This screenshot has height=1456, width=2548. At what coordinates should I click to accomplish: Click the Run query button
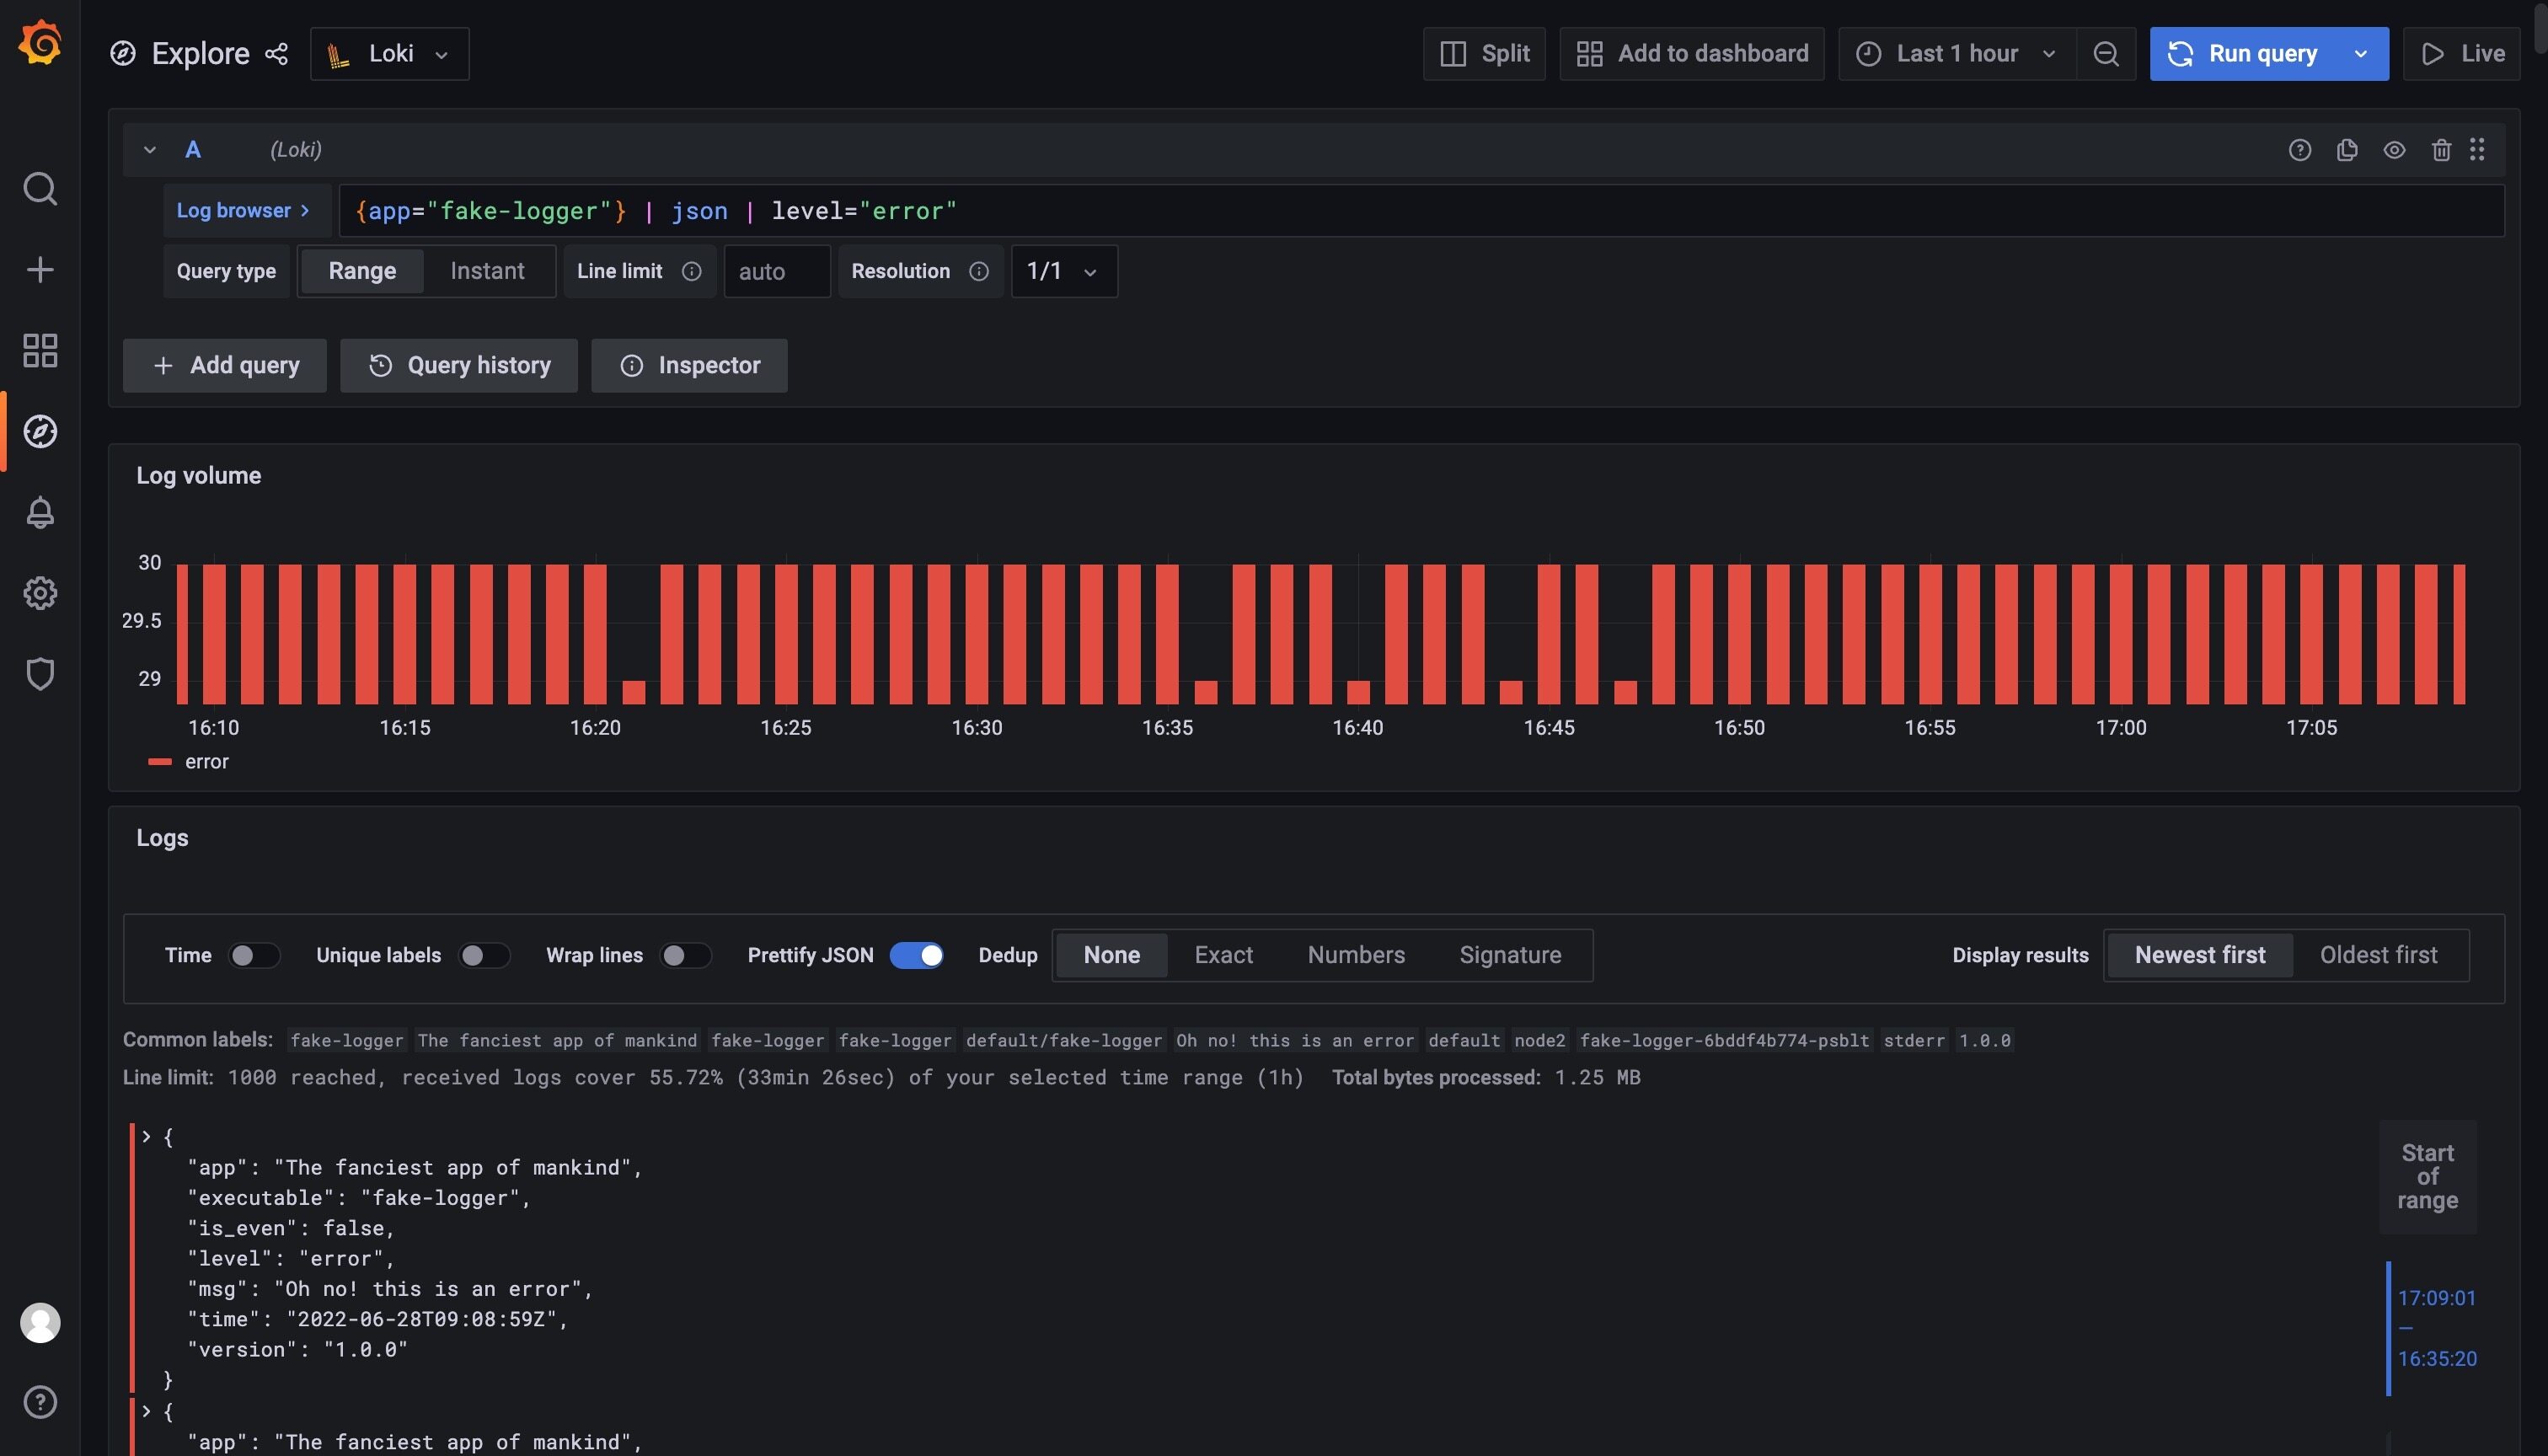2243,54
